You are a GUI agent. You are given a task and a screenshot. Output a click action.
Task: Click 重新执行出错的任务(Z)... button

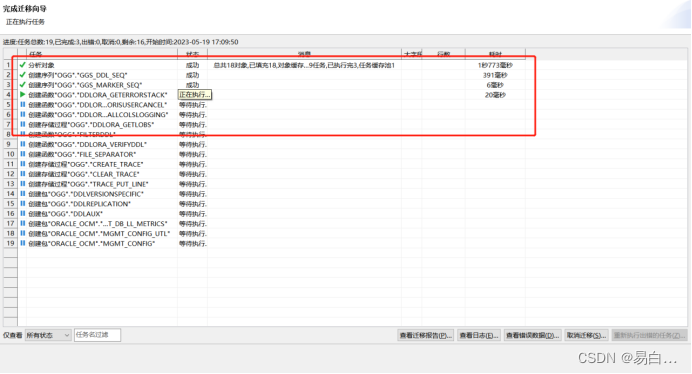click(x=650, y=336)
